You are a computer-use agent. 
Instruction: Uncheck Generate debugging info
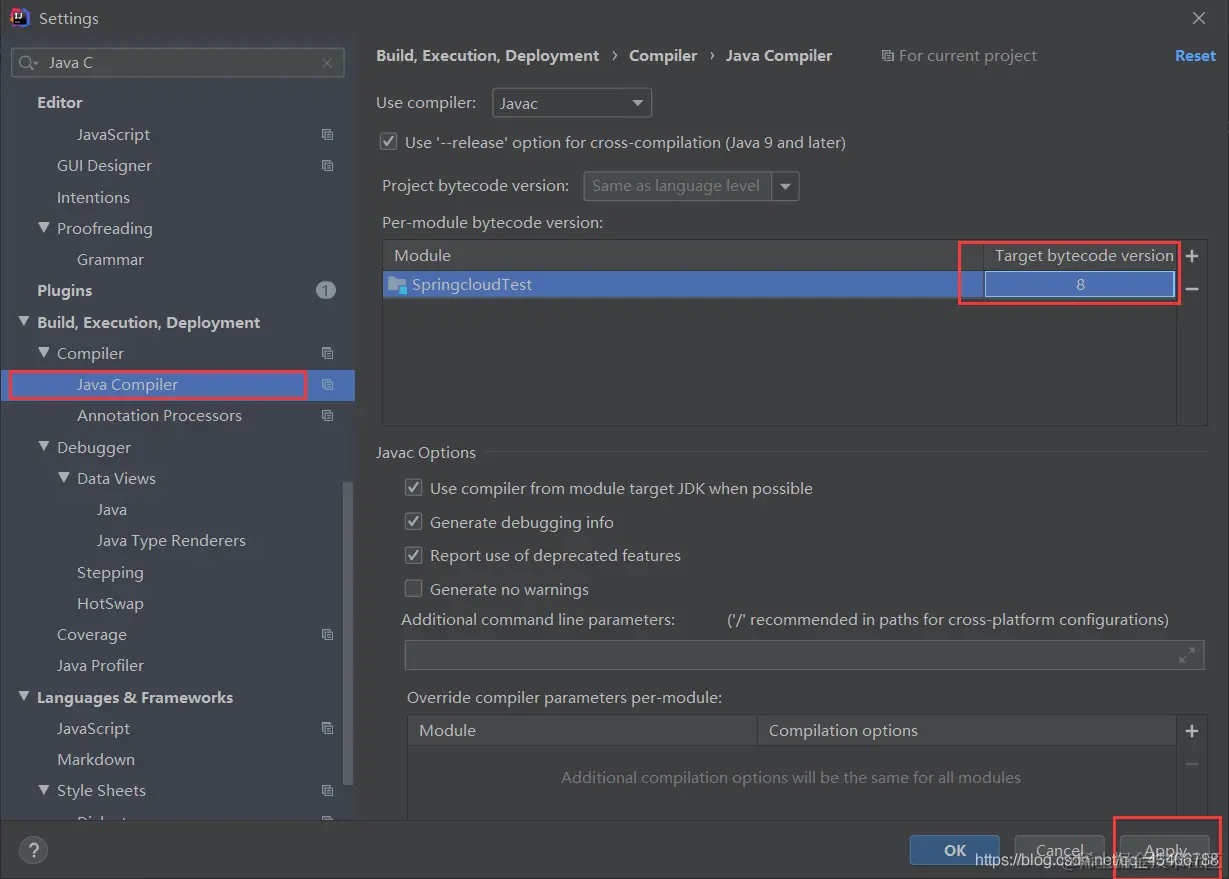pyautogui.click(x=413, y=522)
